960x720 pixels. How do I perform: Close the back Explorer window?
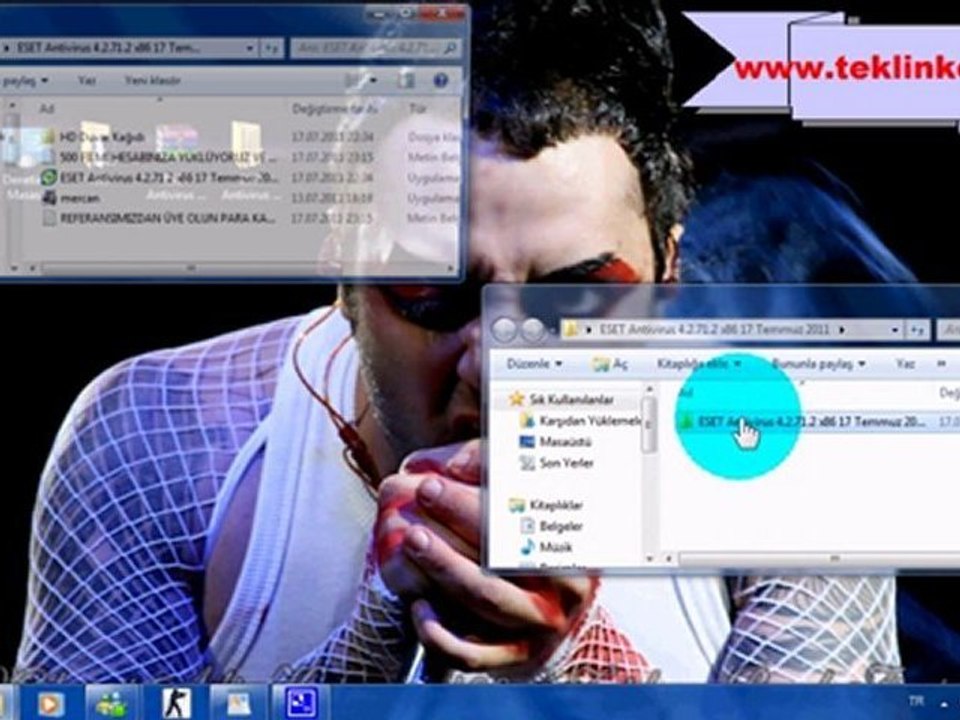tap(442, 13)
